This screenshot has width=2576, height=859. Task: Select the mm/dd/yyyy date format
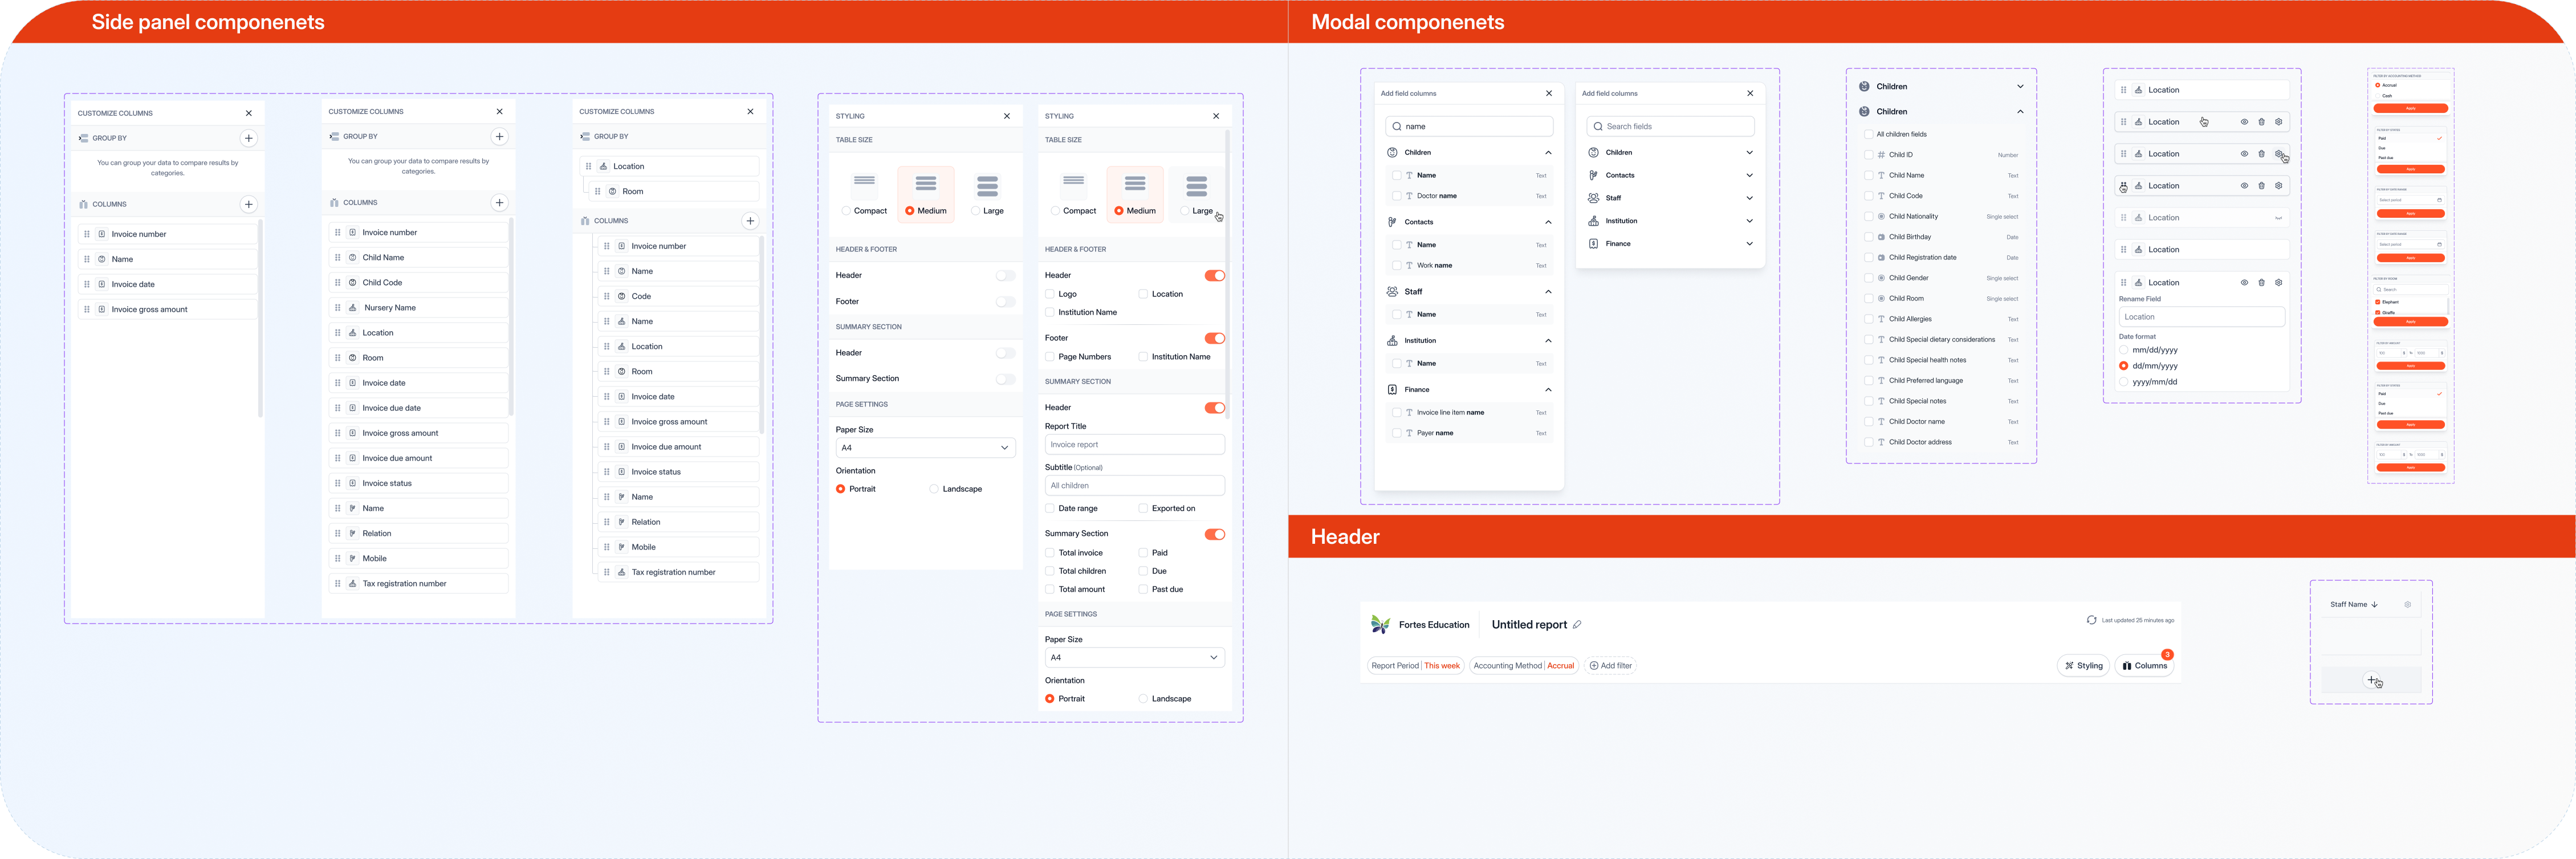coord(2123,350)
